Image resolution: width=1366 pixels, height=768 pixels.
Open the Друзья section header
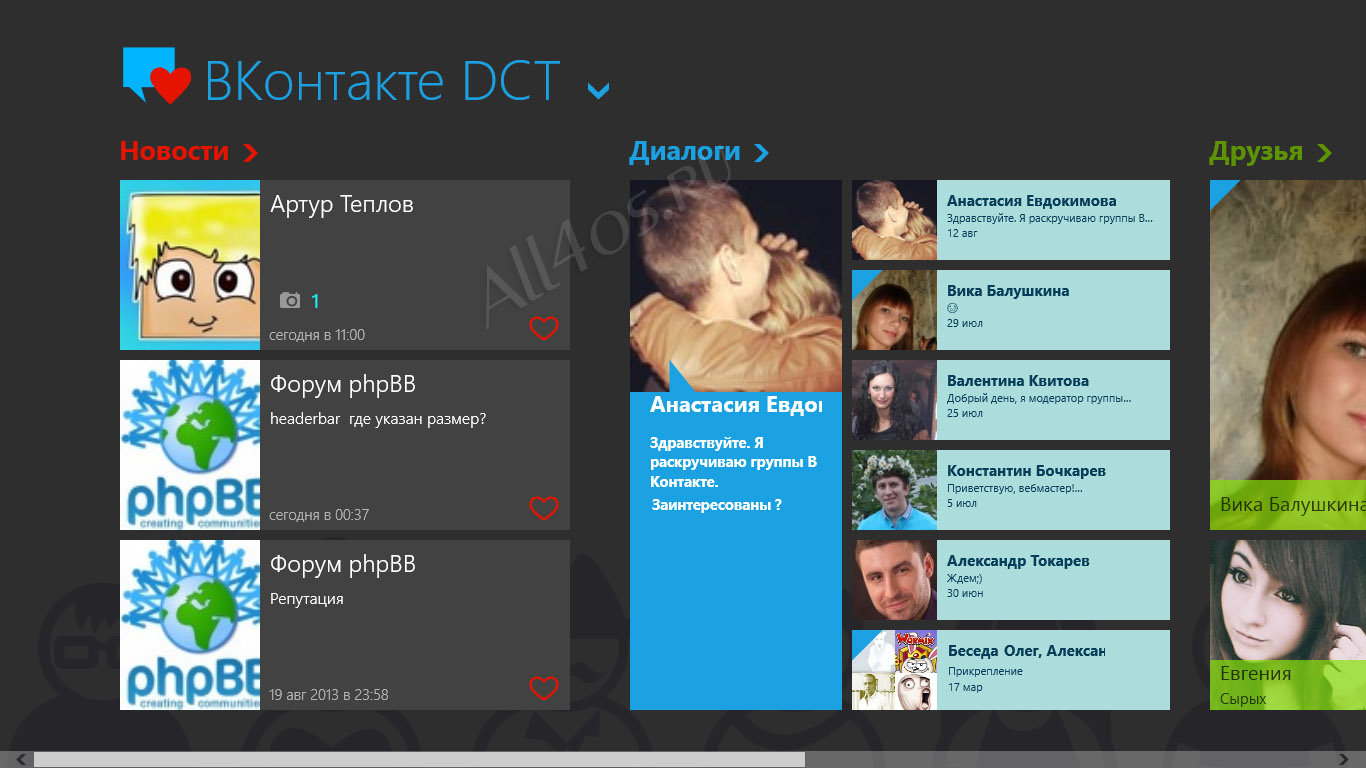click(1256, 152)
